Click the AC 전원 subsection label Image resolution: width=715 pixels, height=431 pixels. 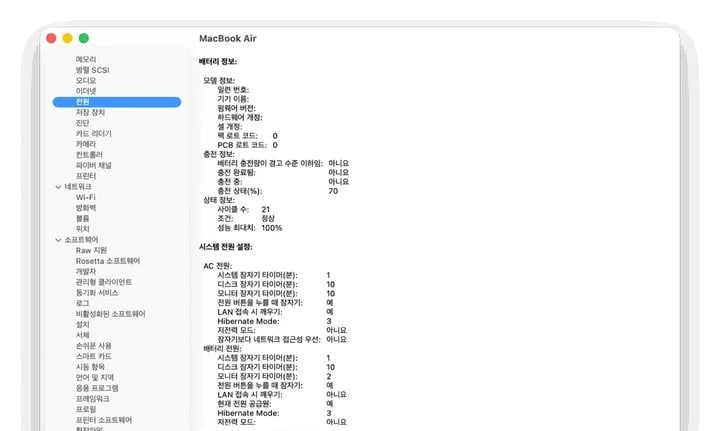coord(218,265)
